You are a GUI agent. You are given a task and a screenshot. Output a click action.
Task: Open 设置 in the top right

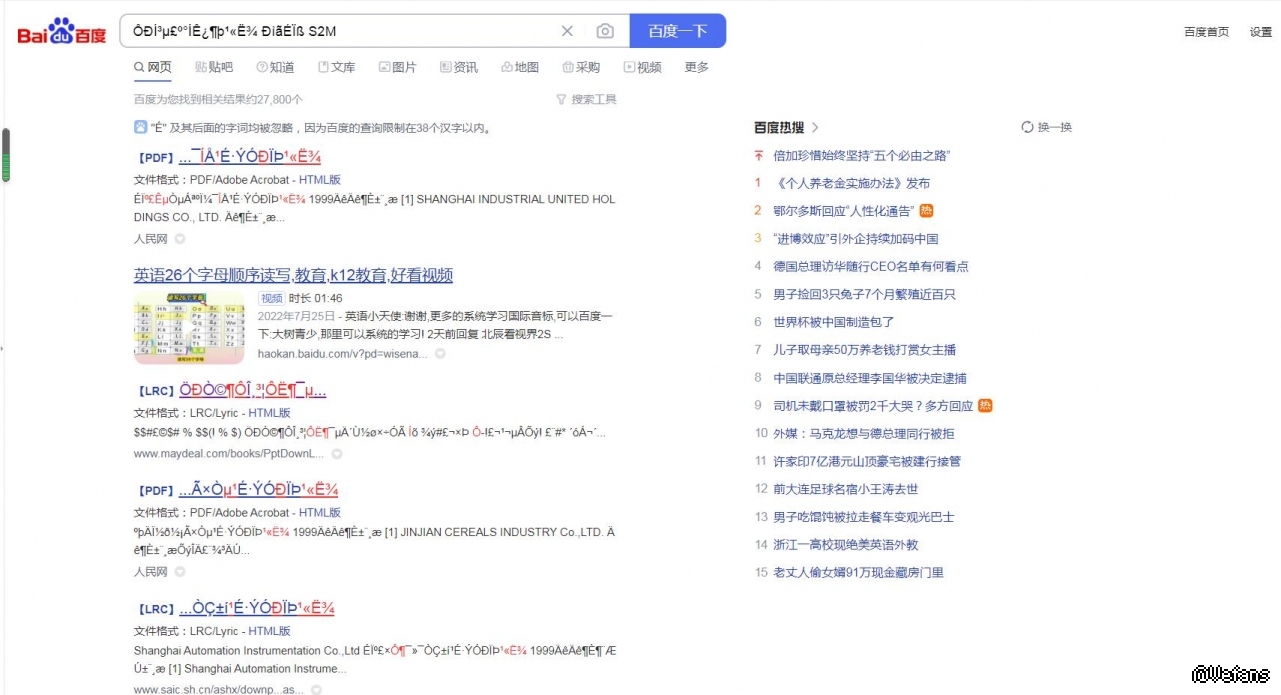tap(1260, 32)
